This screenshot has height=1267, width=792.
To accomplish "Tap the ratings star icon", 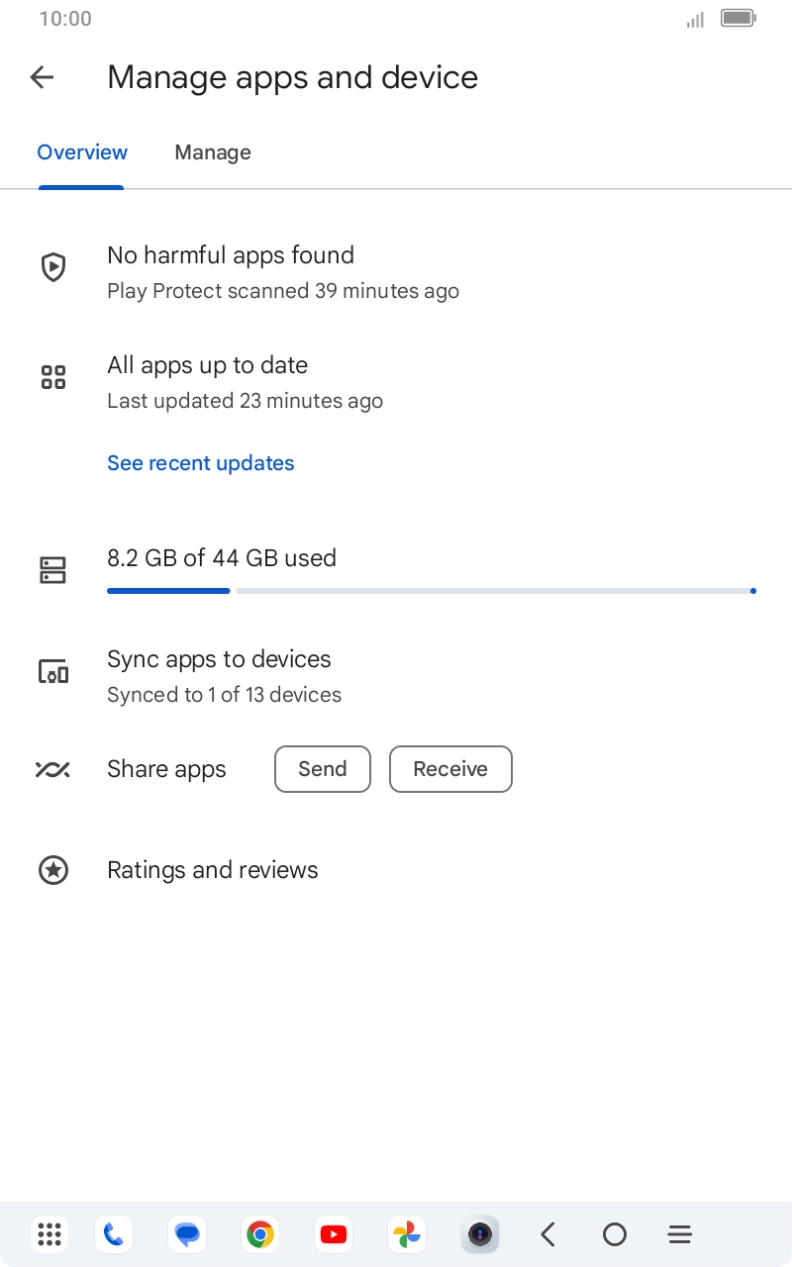I will pyautogui.click(x=53, y=870).
